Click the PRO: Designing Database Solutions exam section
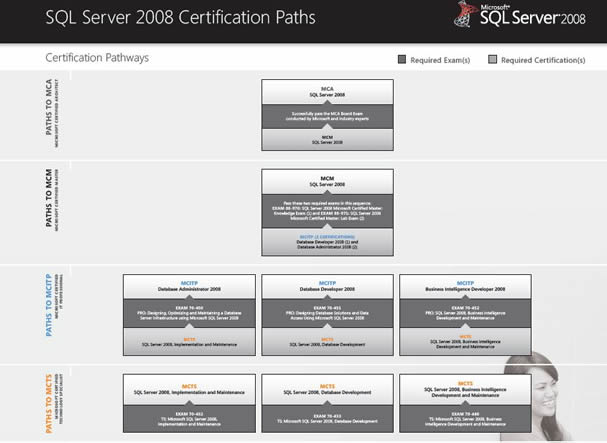This screenshot has width=607, height=443. click(x=328, y=313)
